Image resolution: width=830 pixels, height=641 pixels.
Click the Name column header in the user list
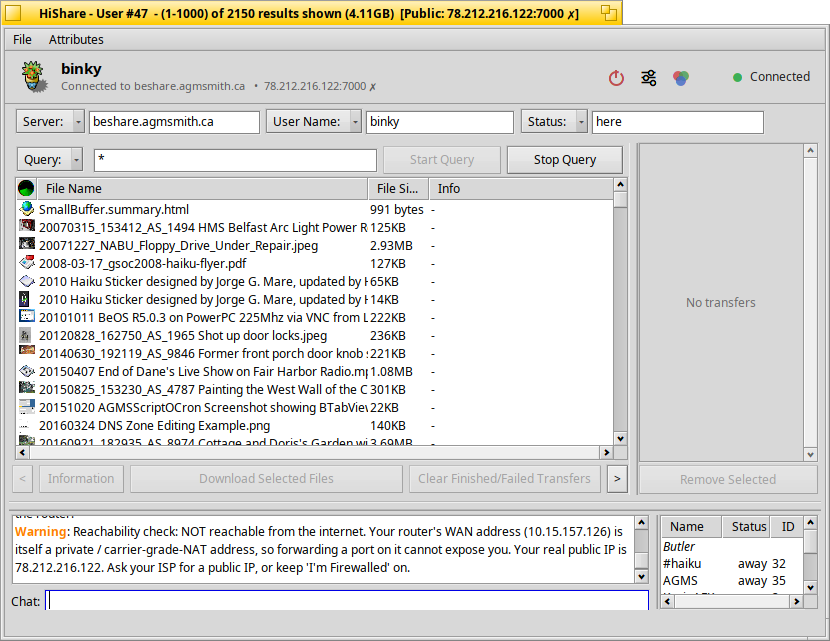click(x=691, y=527)
